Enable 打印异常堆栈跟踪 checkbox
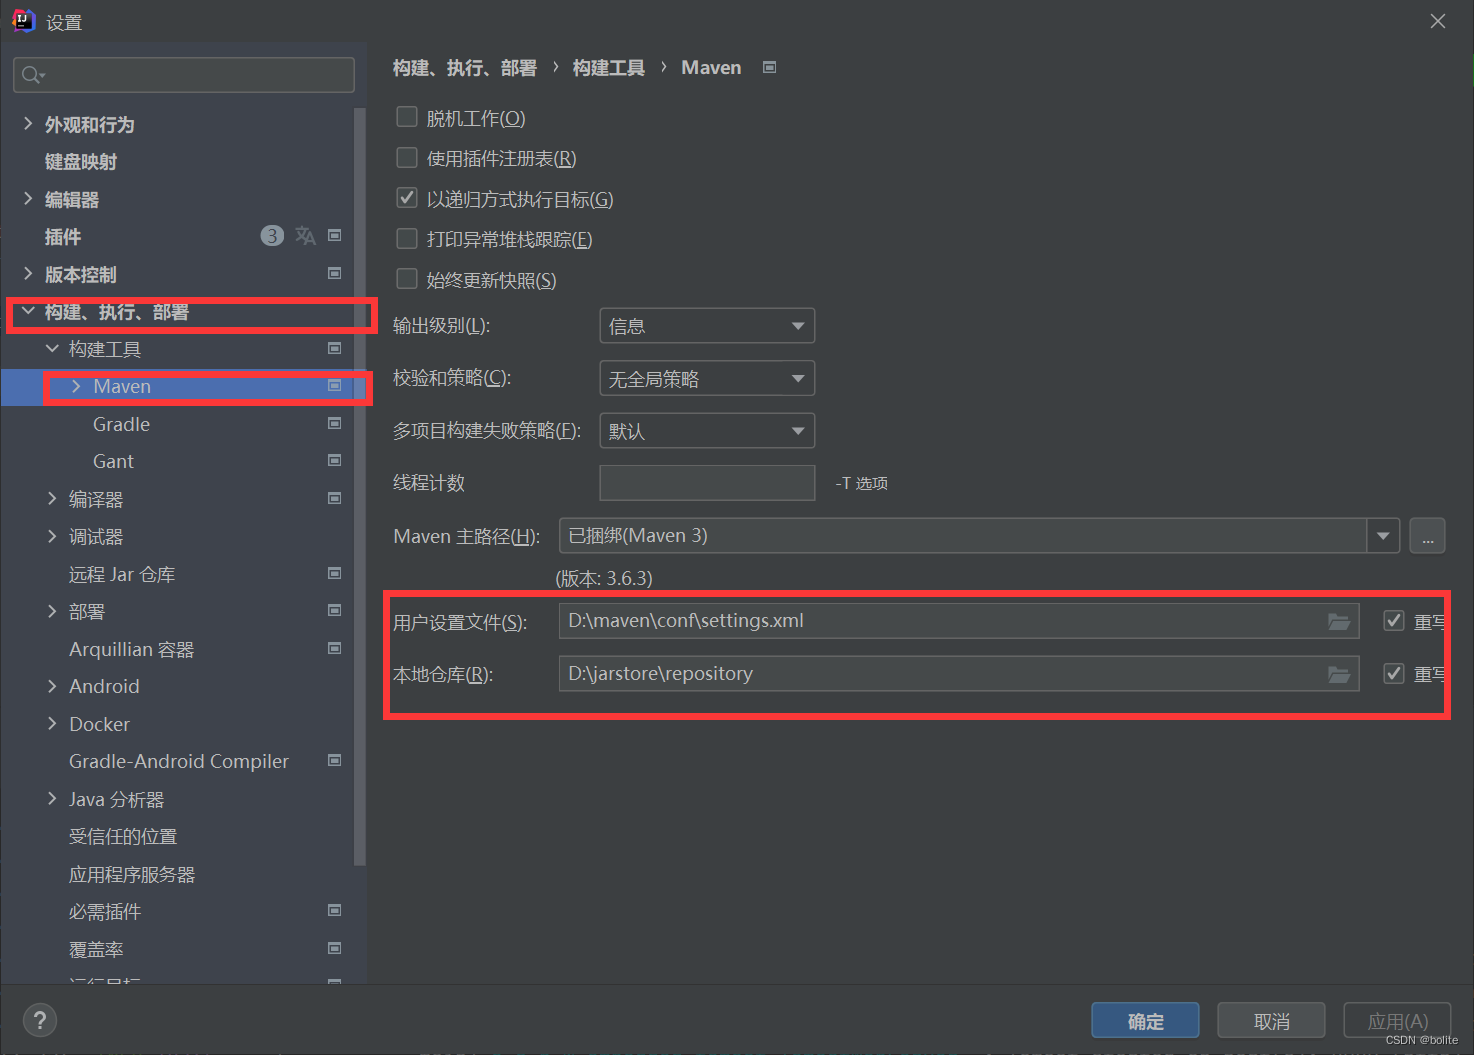1474x1055 pixels. (x=407, y=238)
